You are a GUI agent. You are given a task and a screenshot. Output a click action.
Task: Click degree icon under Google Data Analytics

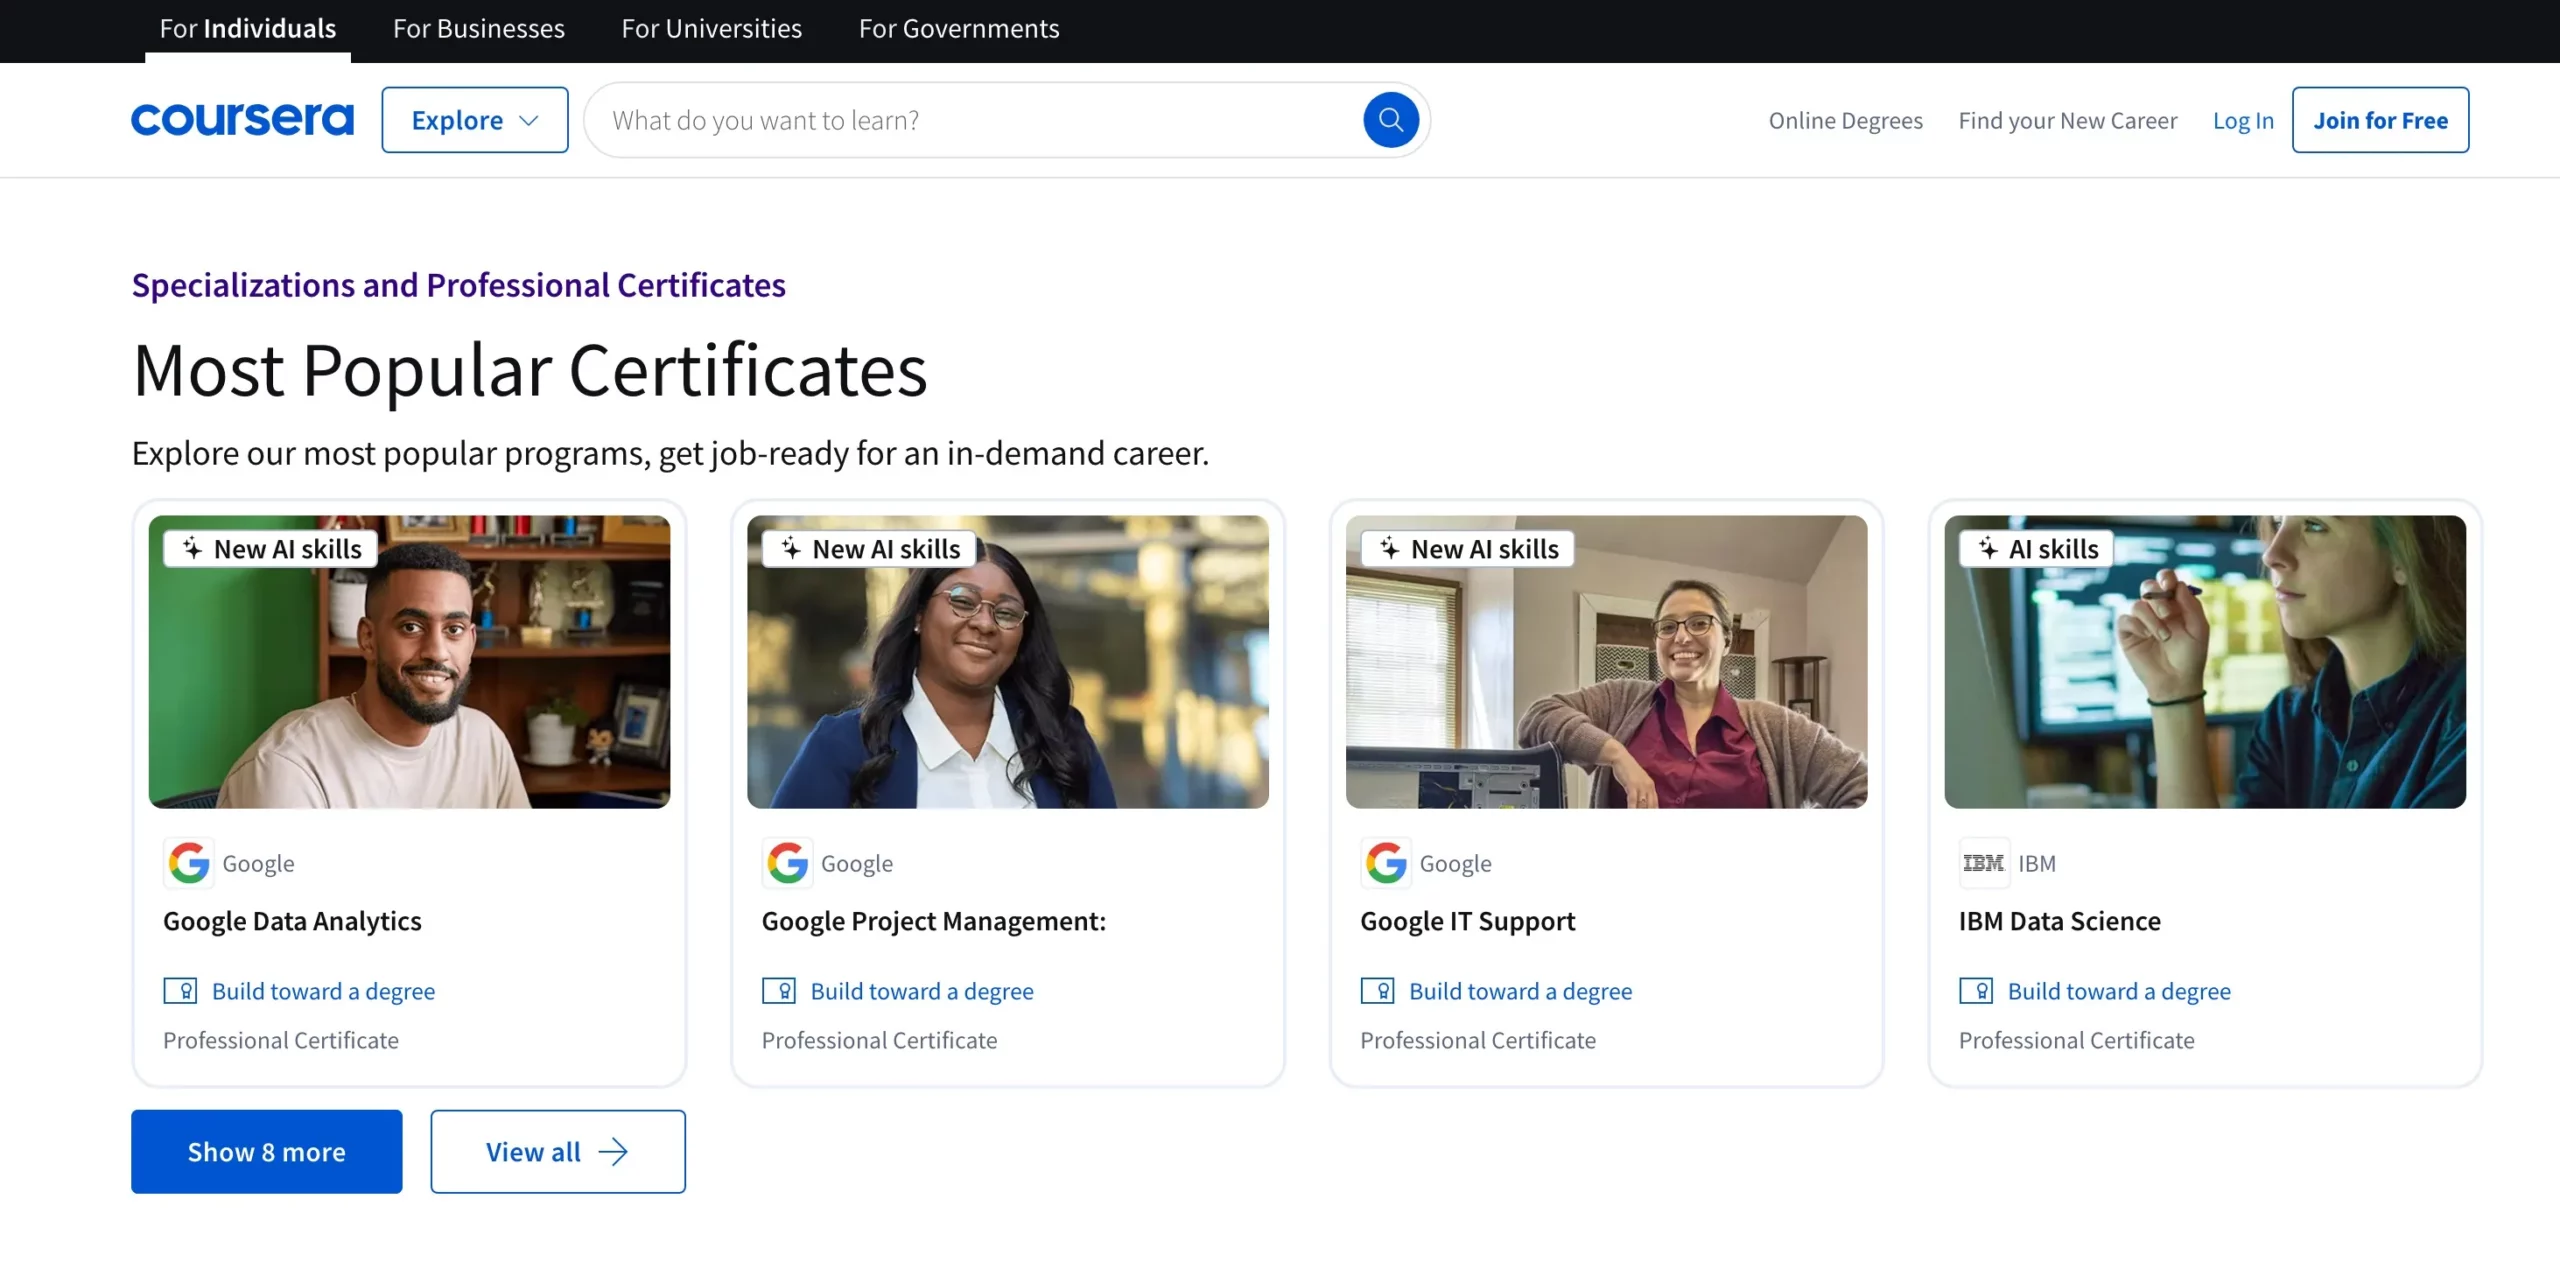tap(181, 990)
